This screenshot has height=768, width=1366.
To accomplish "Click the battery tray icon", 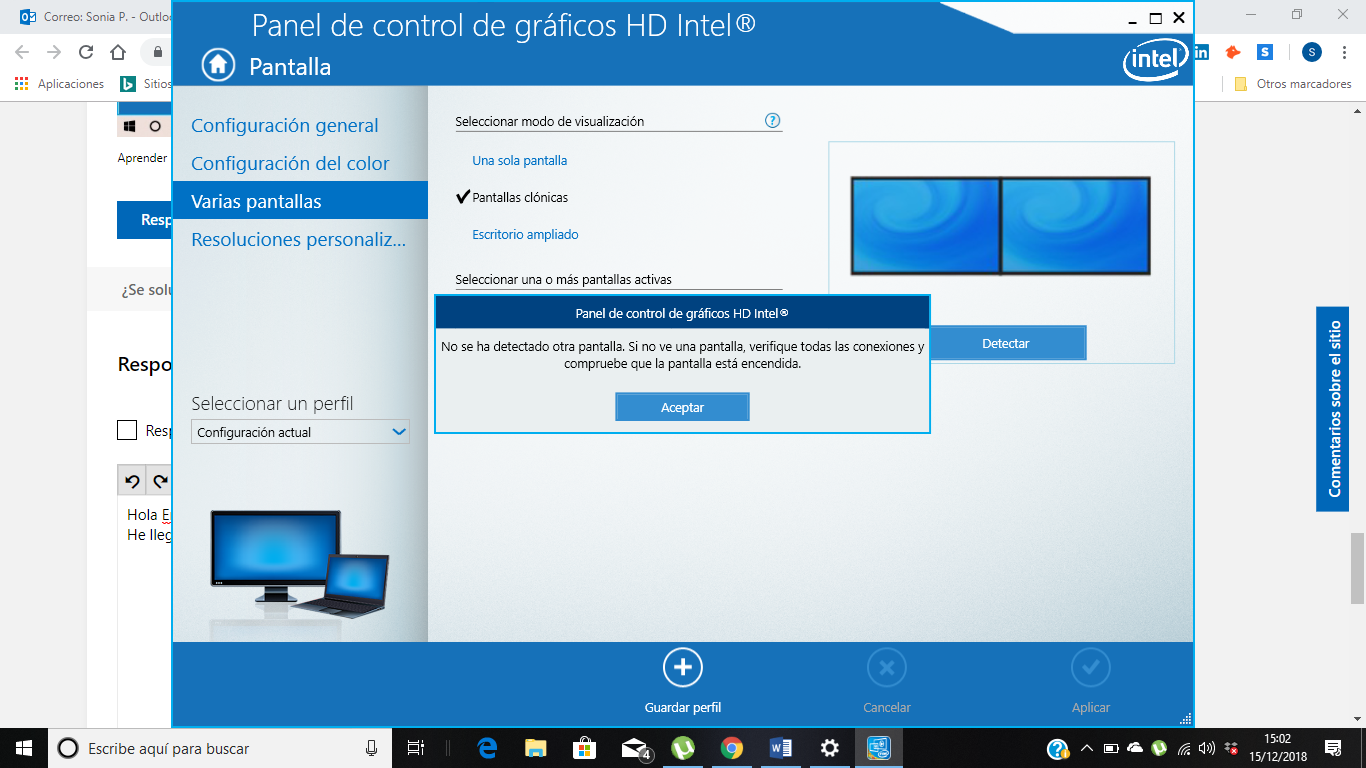I will pyautogui.click(x=1111, y=748).
